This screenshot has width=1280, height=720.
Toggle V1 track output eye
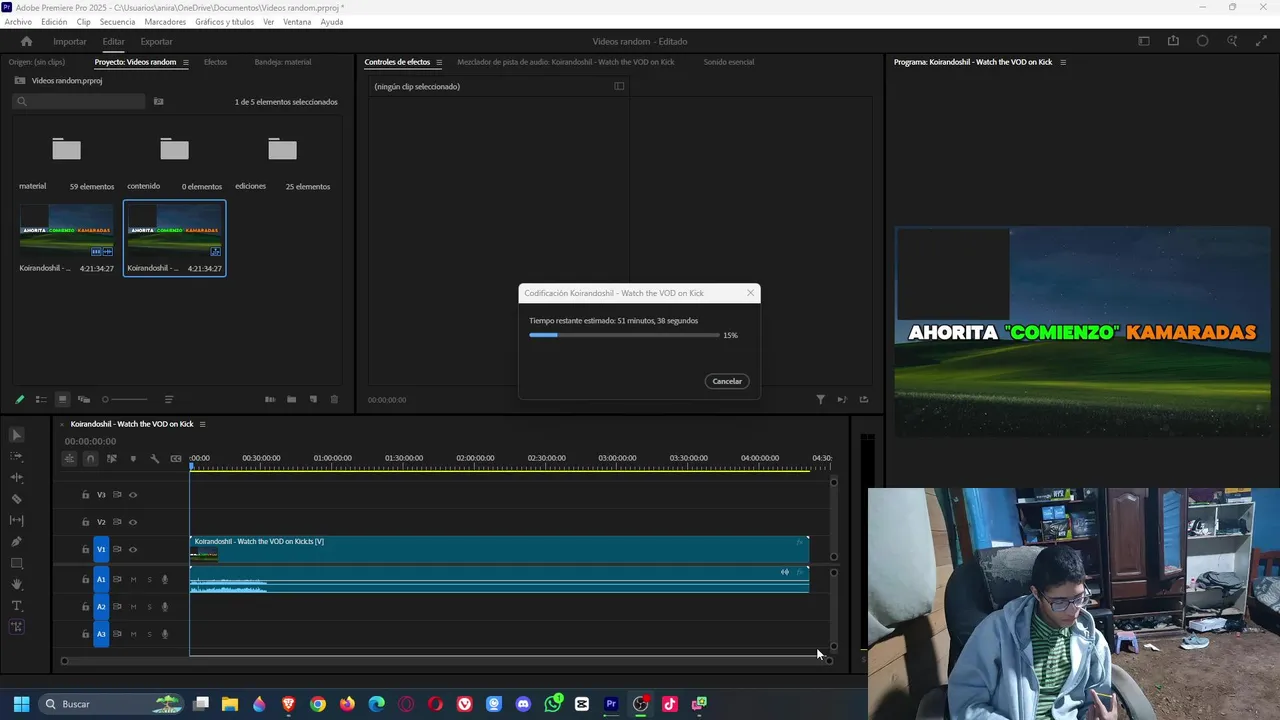click(133, 549)
